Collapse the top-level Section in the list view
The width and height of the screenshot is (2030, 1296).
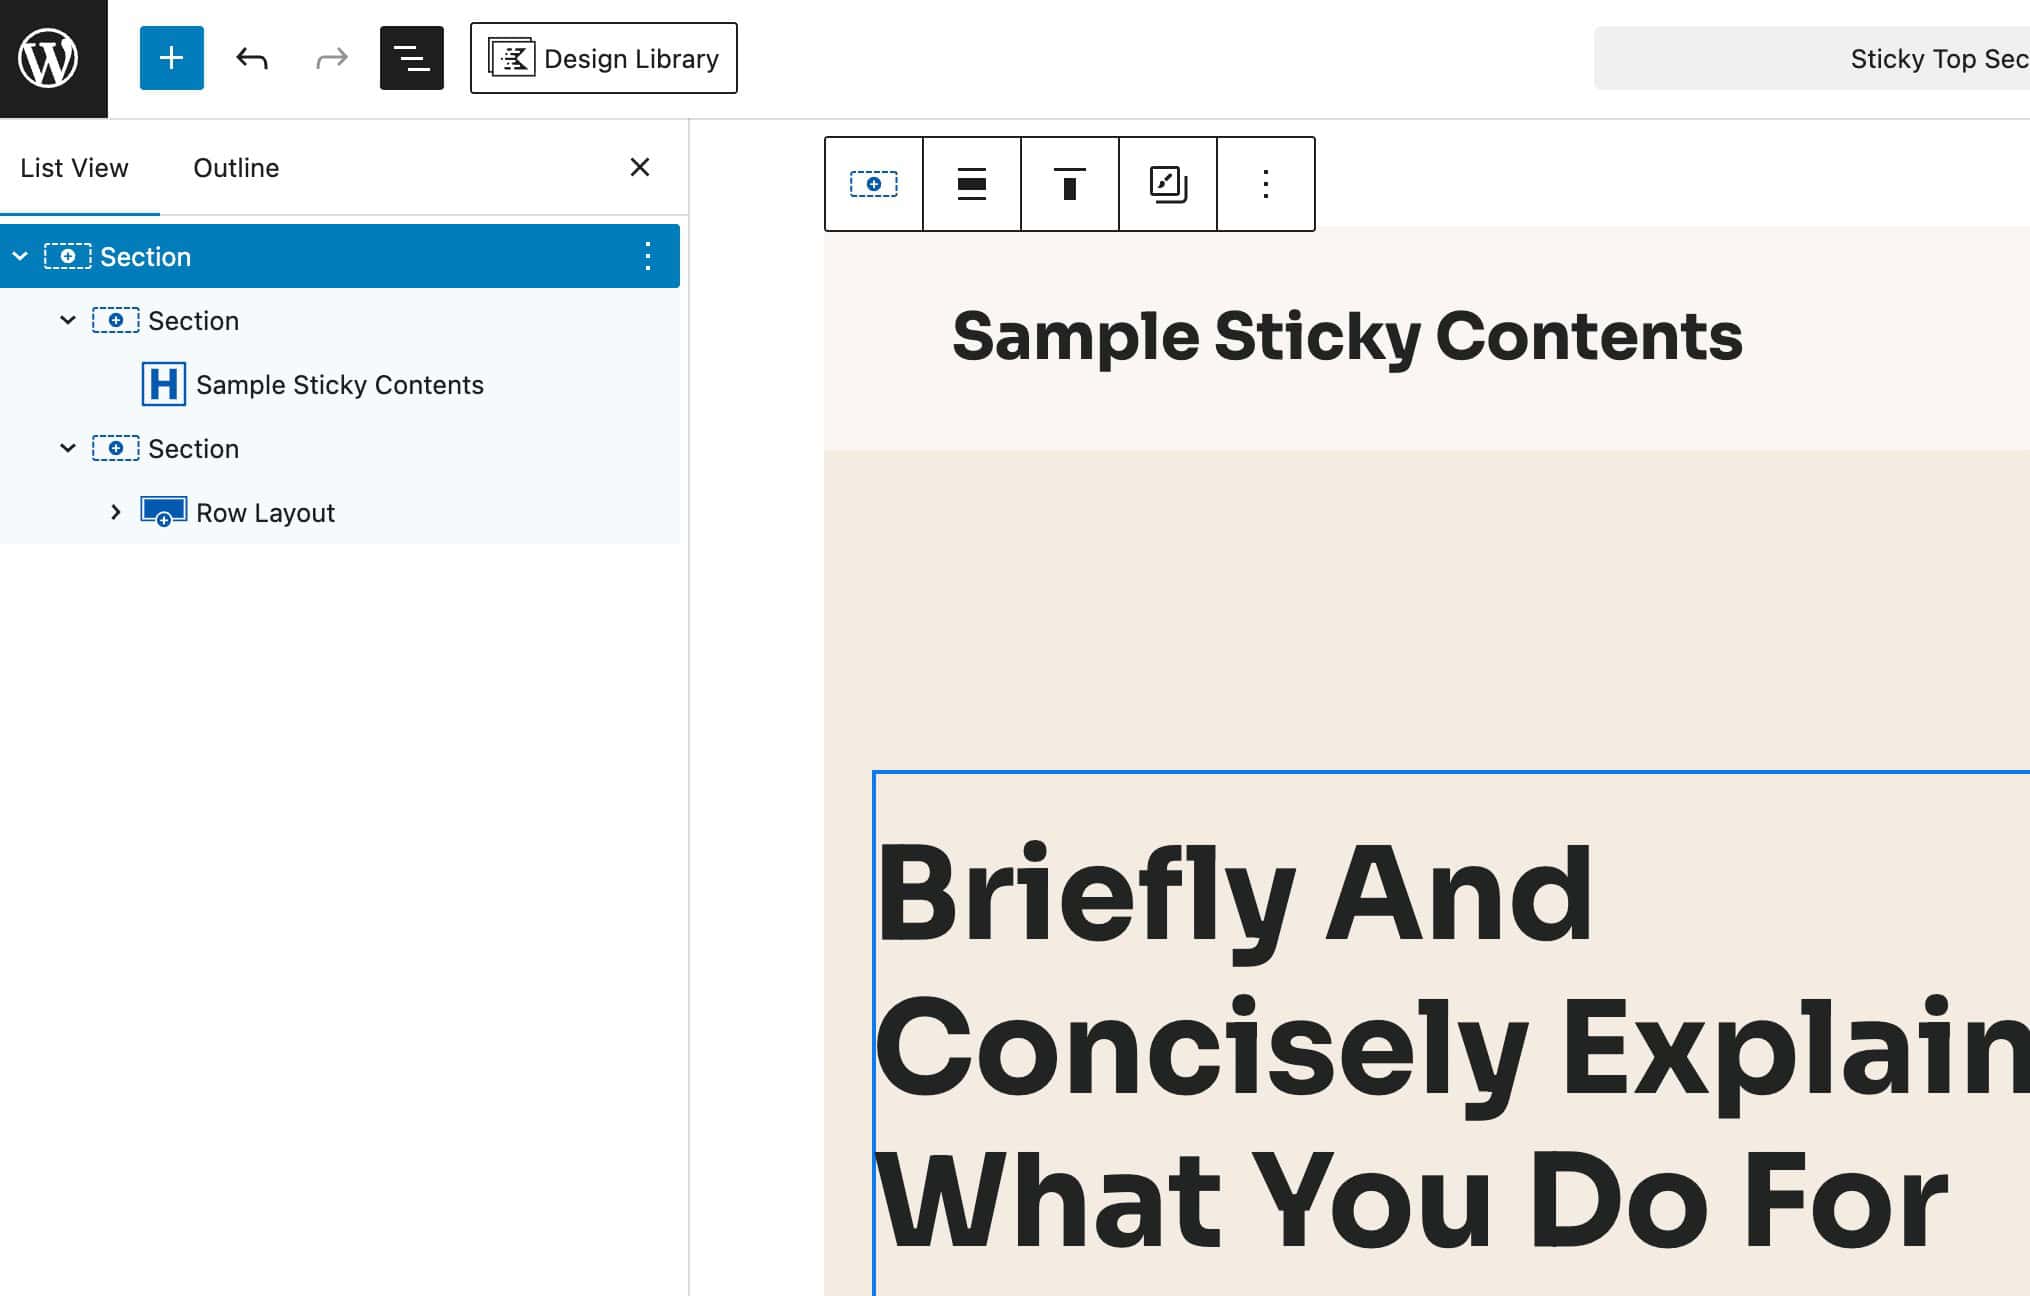click(20, 256)
